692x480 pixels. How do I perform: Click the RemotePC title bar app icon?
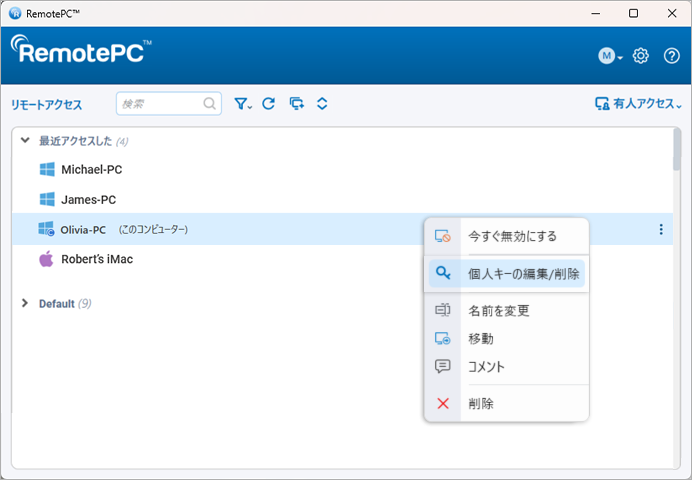pyautogui.click(x=15, y=13)
